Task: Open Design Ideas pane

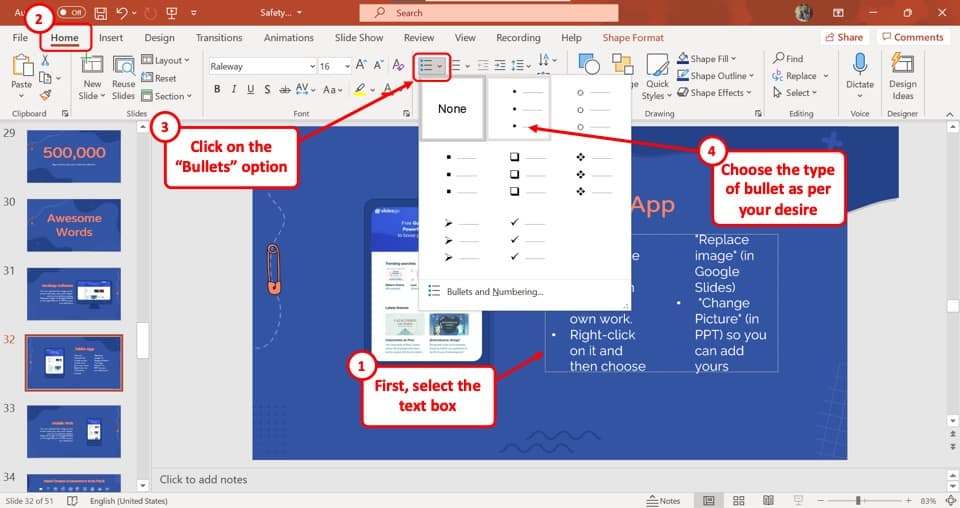Action: coord(902,77)
